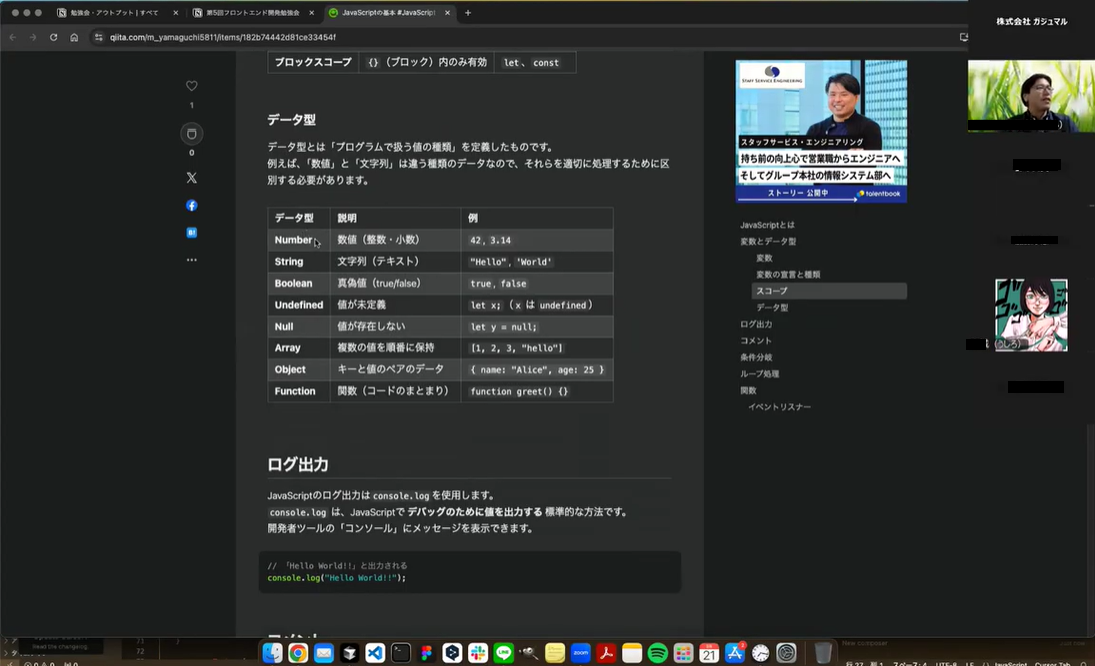Open Finder from the Dock
The image size is (1095, 666).
(272, 653)
